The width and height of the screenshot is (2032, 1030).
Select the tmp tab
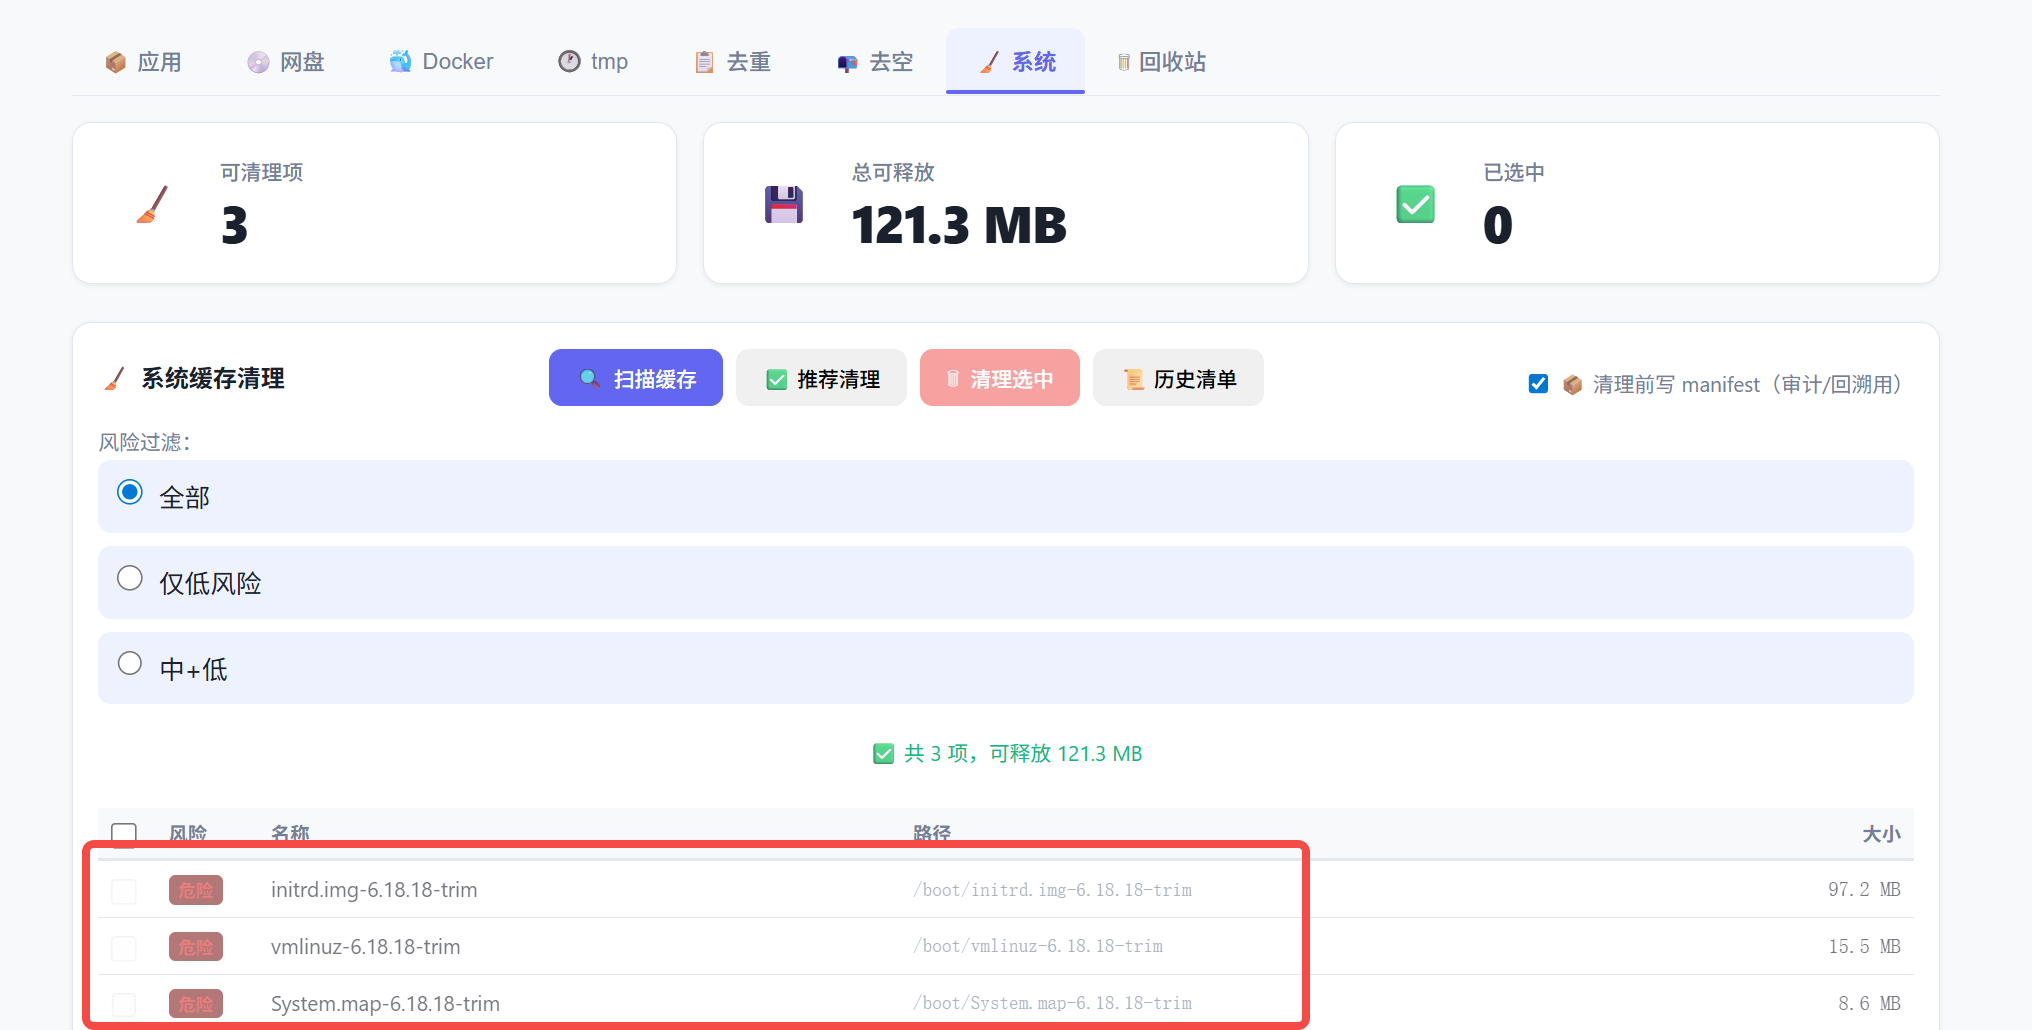tap(593, 62)
